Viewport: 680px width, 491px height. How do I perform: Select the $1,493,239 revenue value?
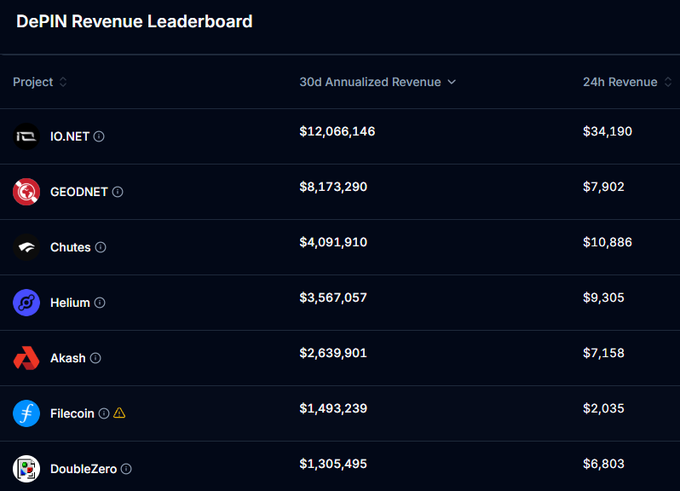(333, 409)
